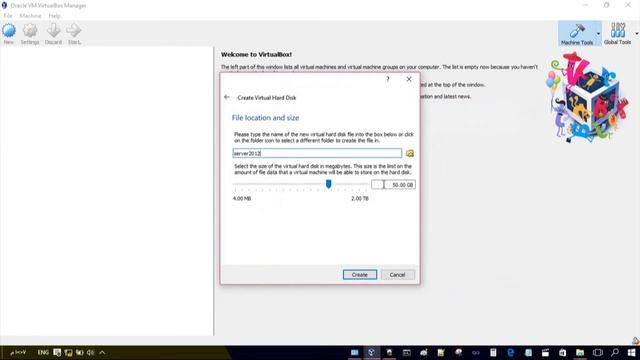Select the Machine Tools button
Viewport: 640px width, 360px height.
pyautogui.click(x=577, y=33)
